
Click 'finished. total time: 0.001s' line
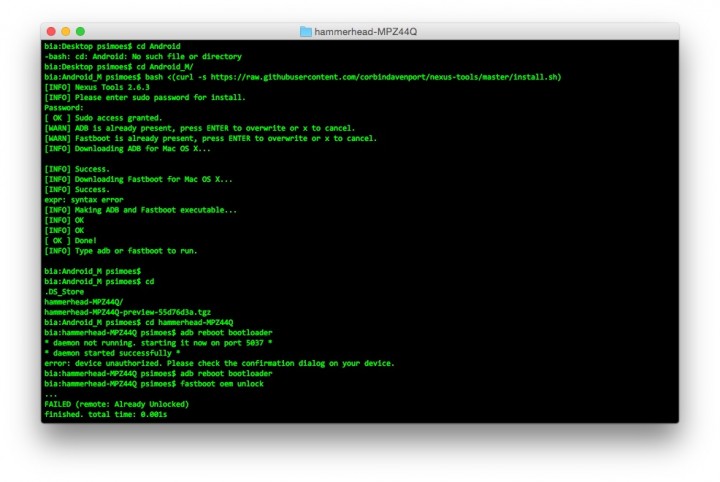(106, 414)
